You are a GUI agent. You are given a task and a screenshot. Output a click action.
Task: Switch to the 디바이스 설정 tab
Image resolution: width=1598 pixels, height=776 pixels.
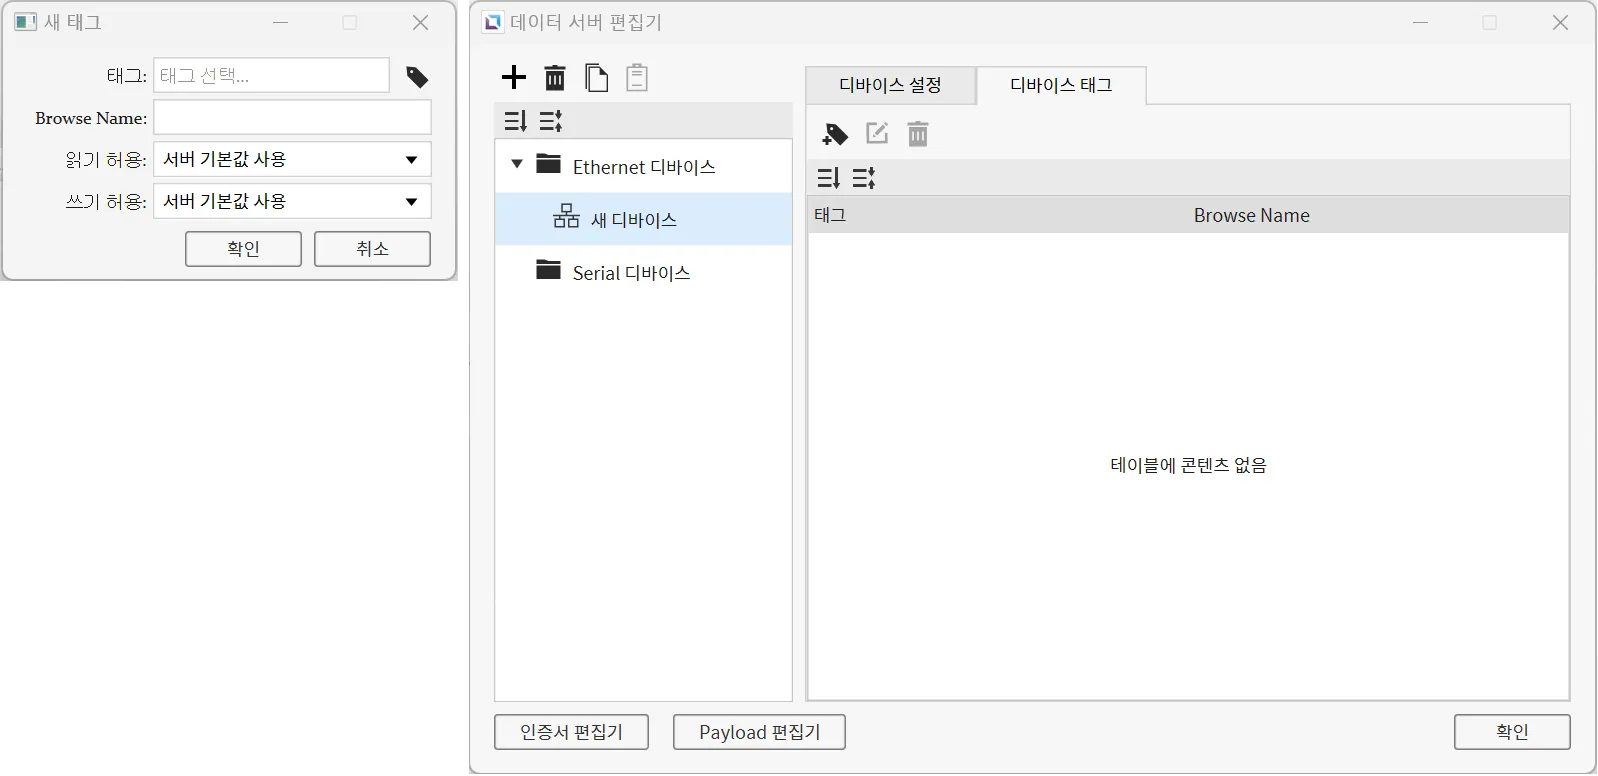[890, 86]
